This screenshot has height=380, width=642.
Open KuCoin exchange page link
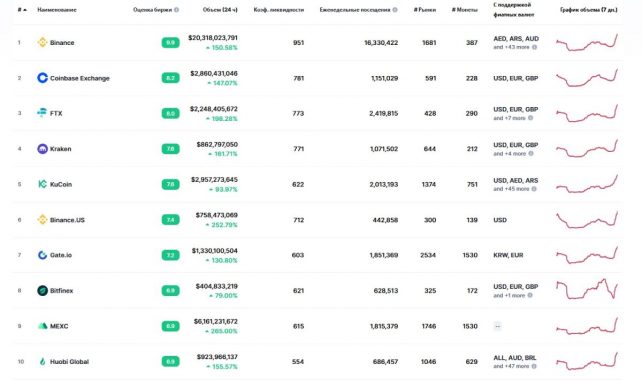click(61, 185)
